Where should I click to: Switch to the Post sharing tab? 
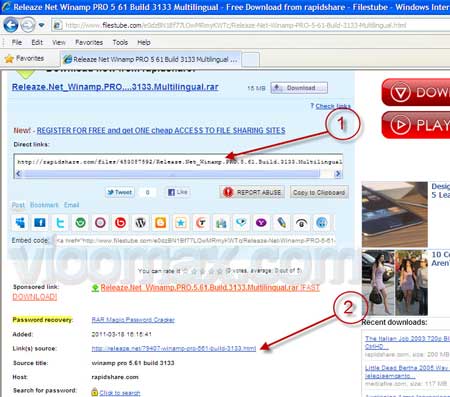tap(18, 205)
